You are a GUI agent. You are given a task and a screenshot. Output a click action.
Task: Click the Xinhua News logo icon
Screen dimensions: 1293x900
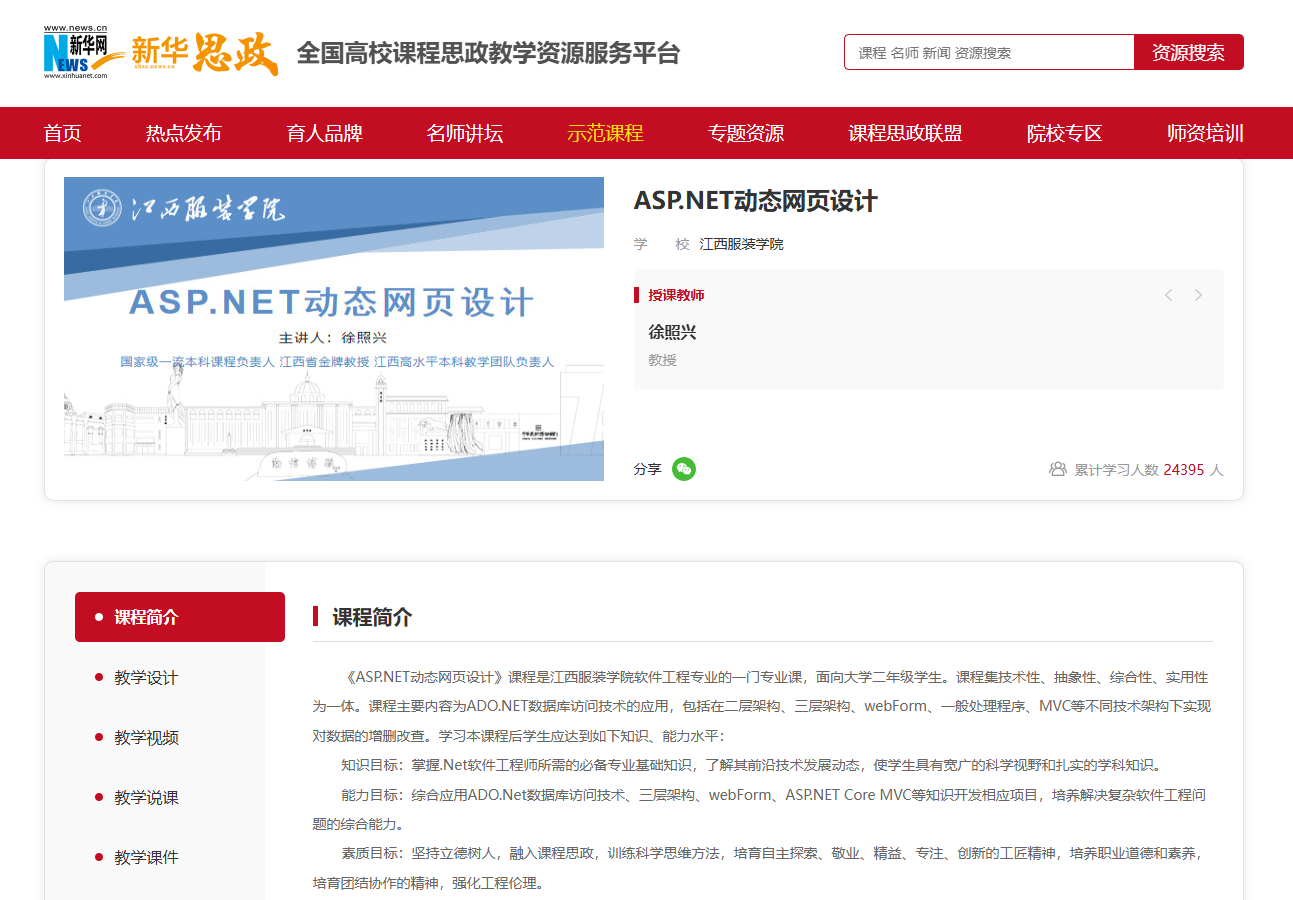(76, 52)
